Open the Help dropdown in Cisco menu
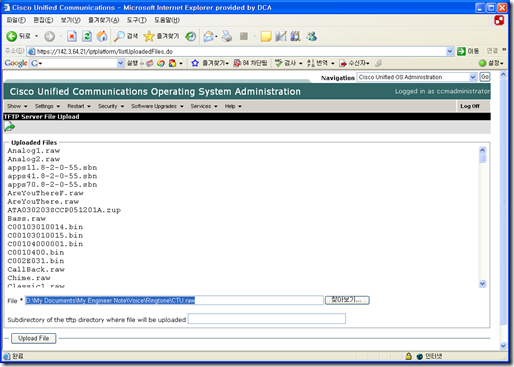The image size is (514, 367). tap(233, 106)
